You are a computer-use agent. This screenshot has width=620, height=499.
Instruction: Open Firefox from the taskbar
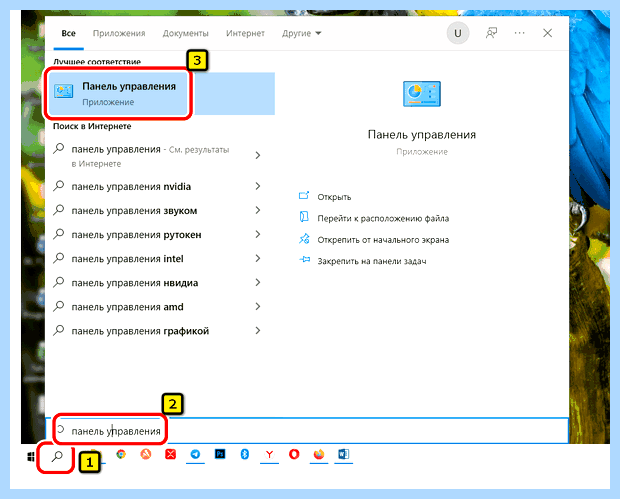pyautogui.click(x=319, y=454)
